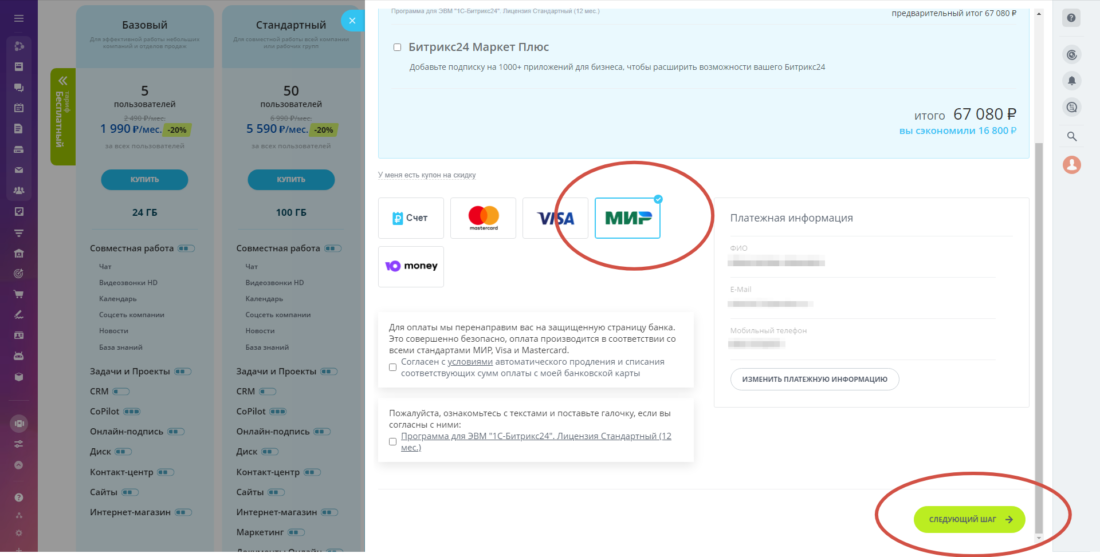Check the license Стандартный agreement box
This screenshot has height=557, width=1100.
[x=392, y=441]
